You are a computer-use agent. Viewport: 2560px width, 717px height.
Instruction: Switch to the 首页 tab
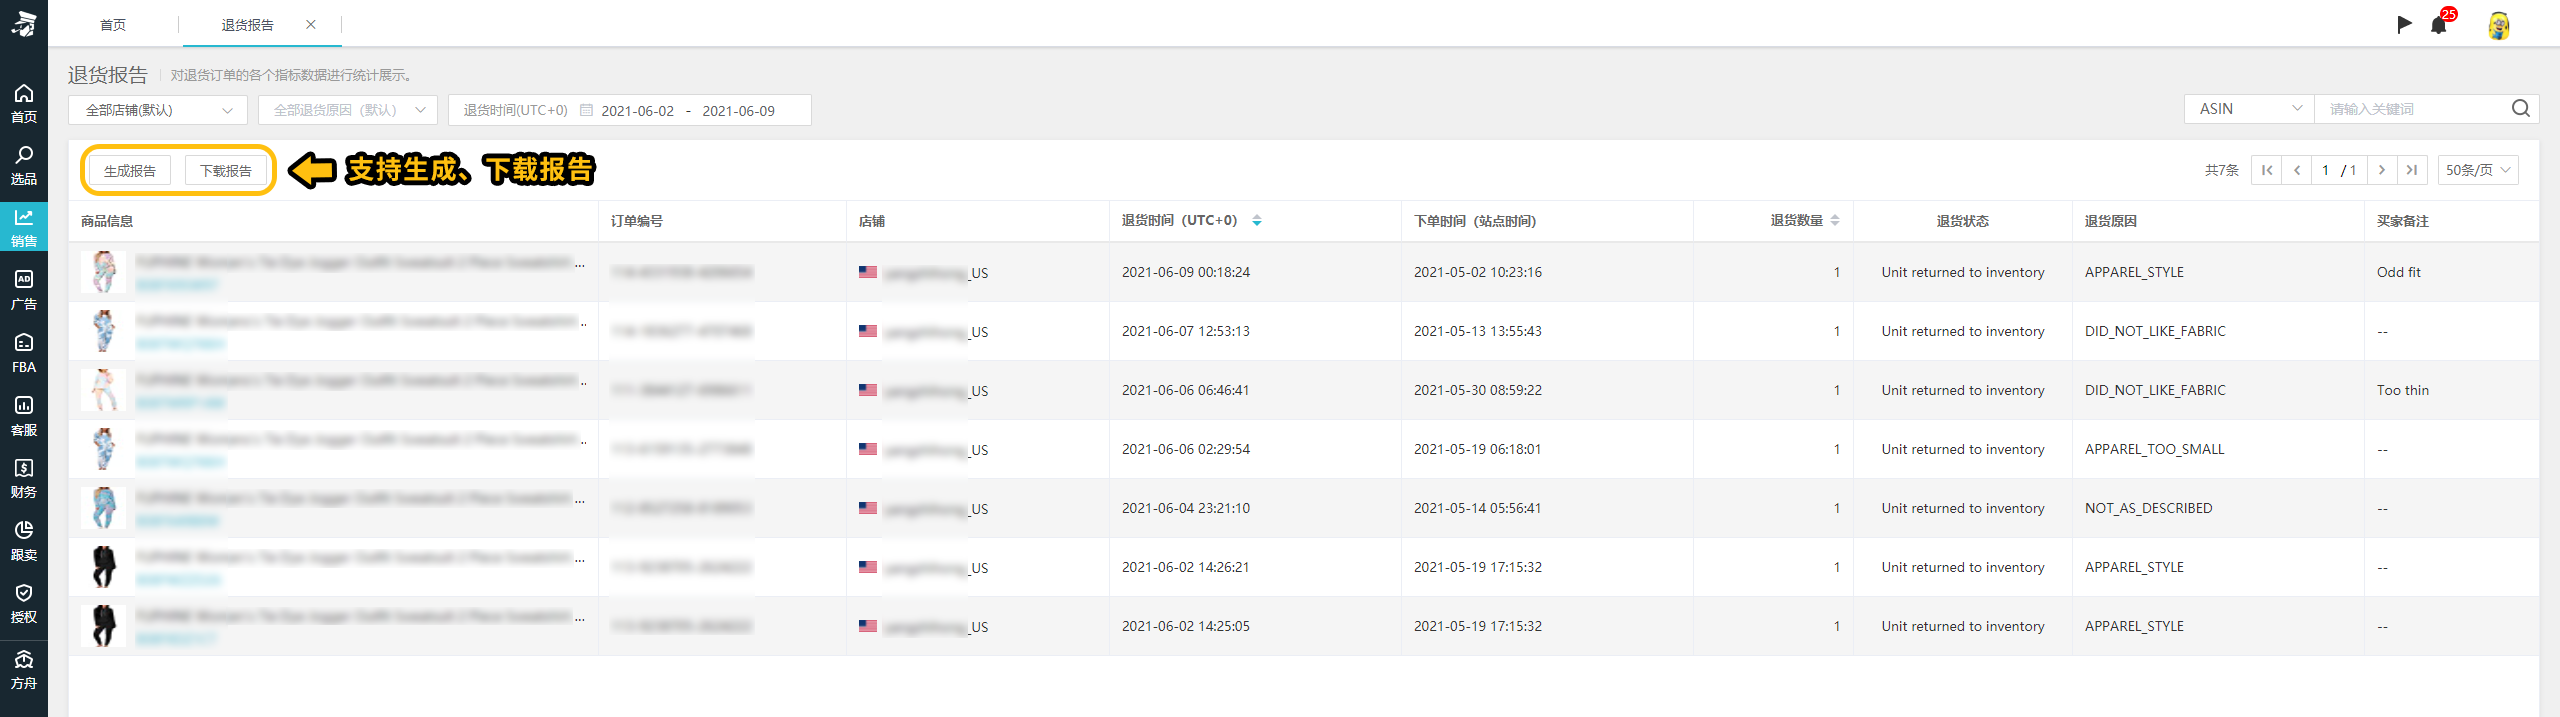113,25
